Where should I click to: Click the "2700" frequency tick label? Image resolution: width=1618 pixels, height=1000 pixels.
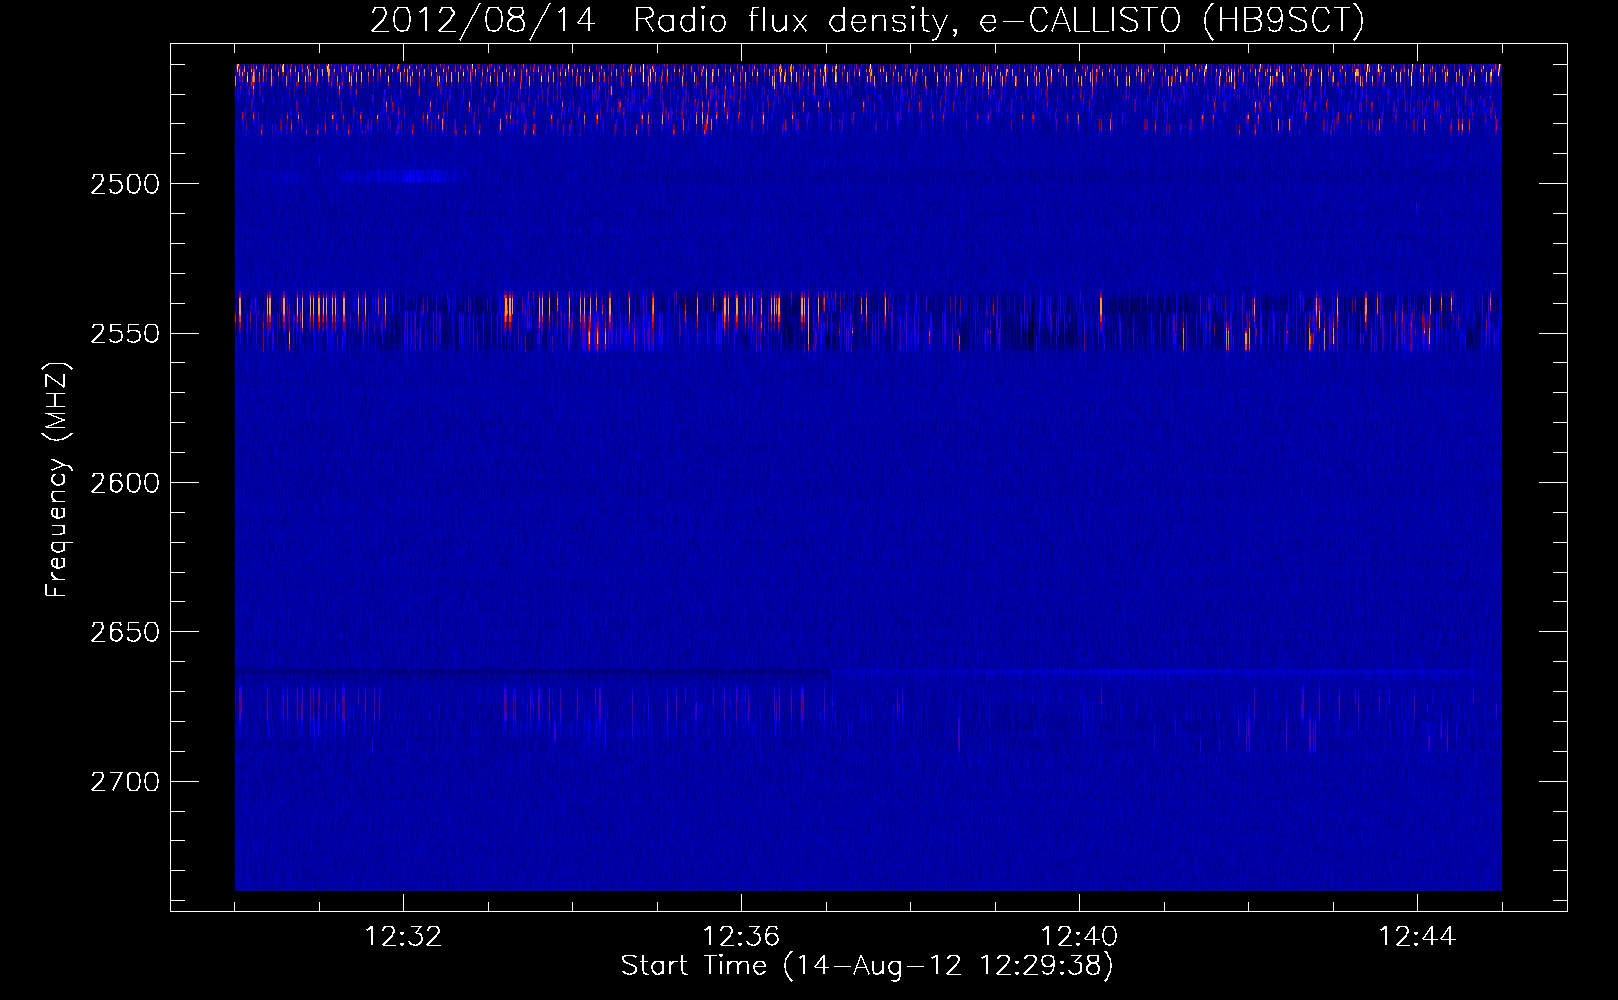[x=124, y=782]
